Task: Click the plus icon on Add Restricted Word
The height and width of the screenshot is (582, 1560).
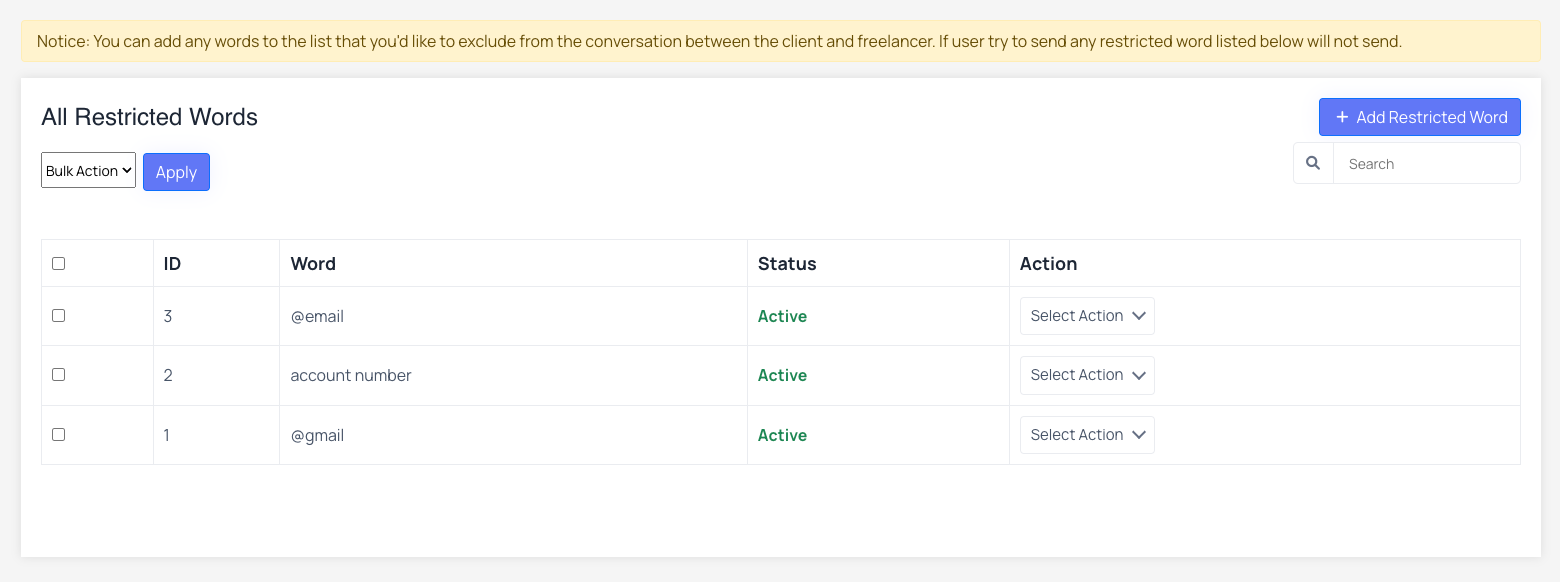Action: (x=1341, y=117)
